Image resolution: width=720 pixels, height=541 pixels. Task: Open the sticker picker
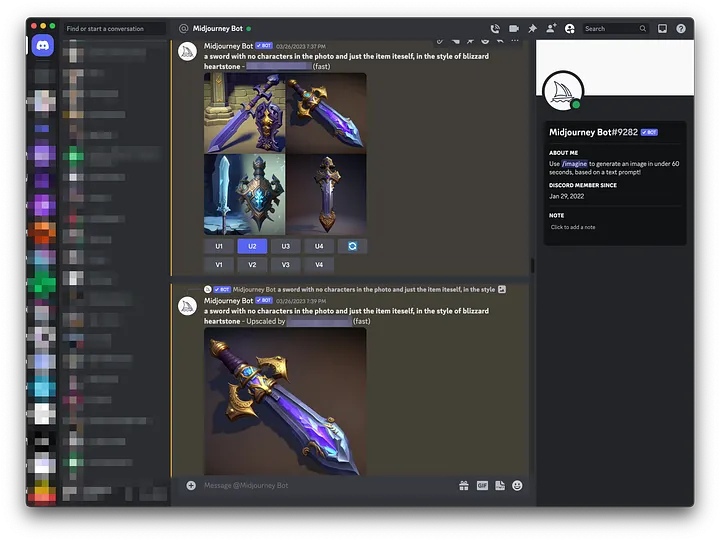pyautogui.click(x=500, y=485)
